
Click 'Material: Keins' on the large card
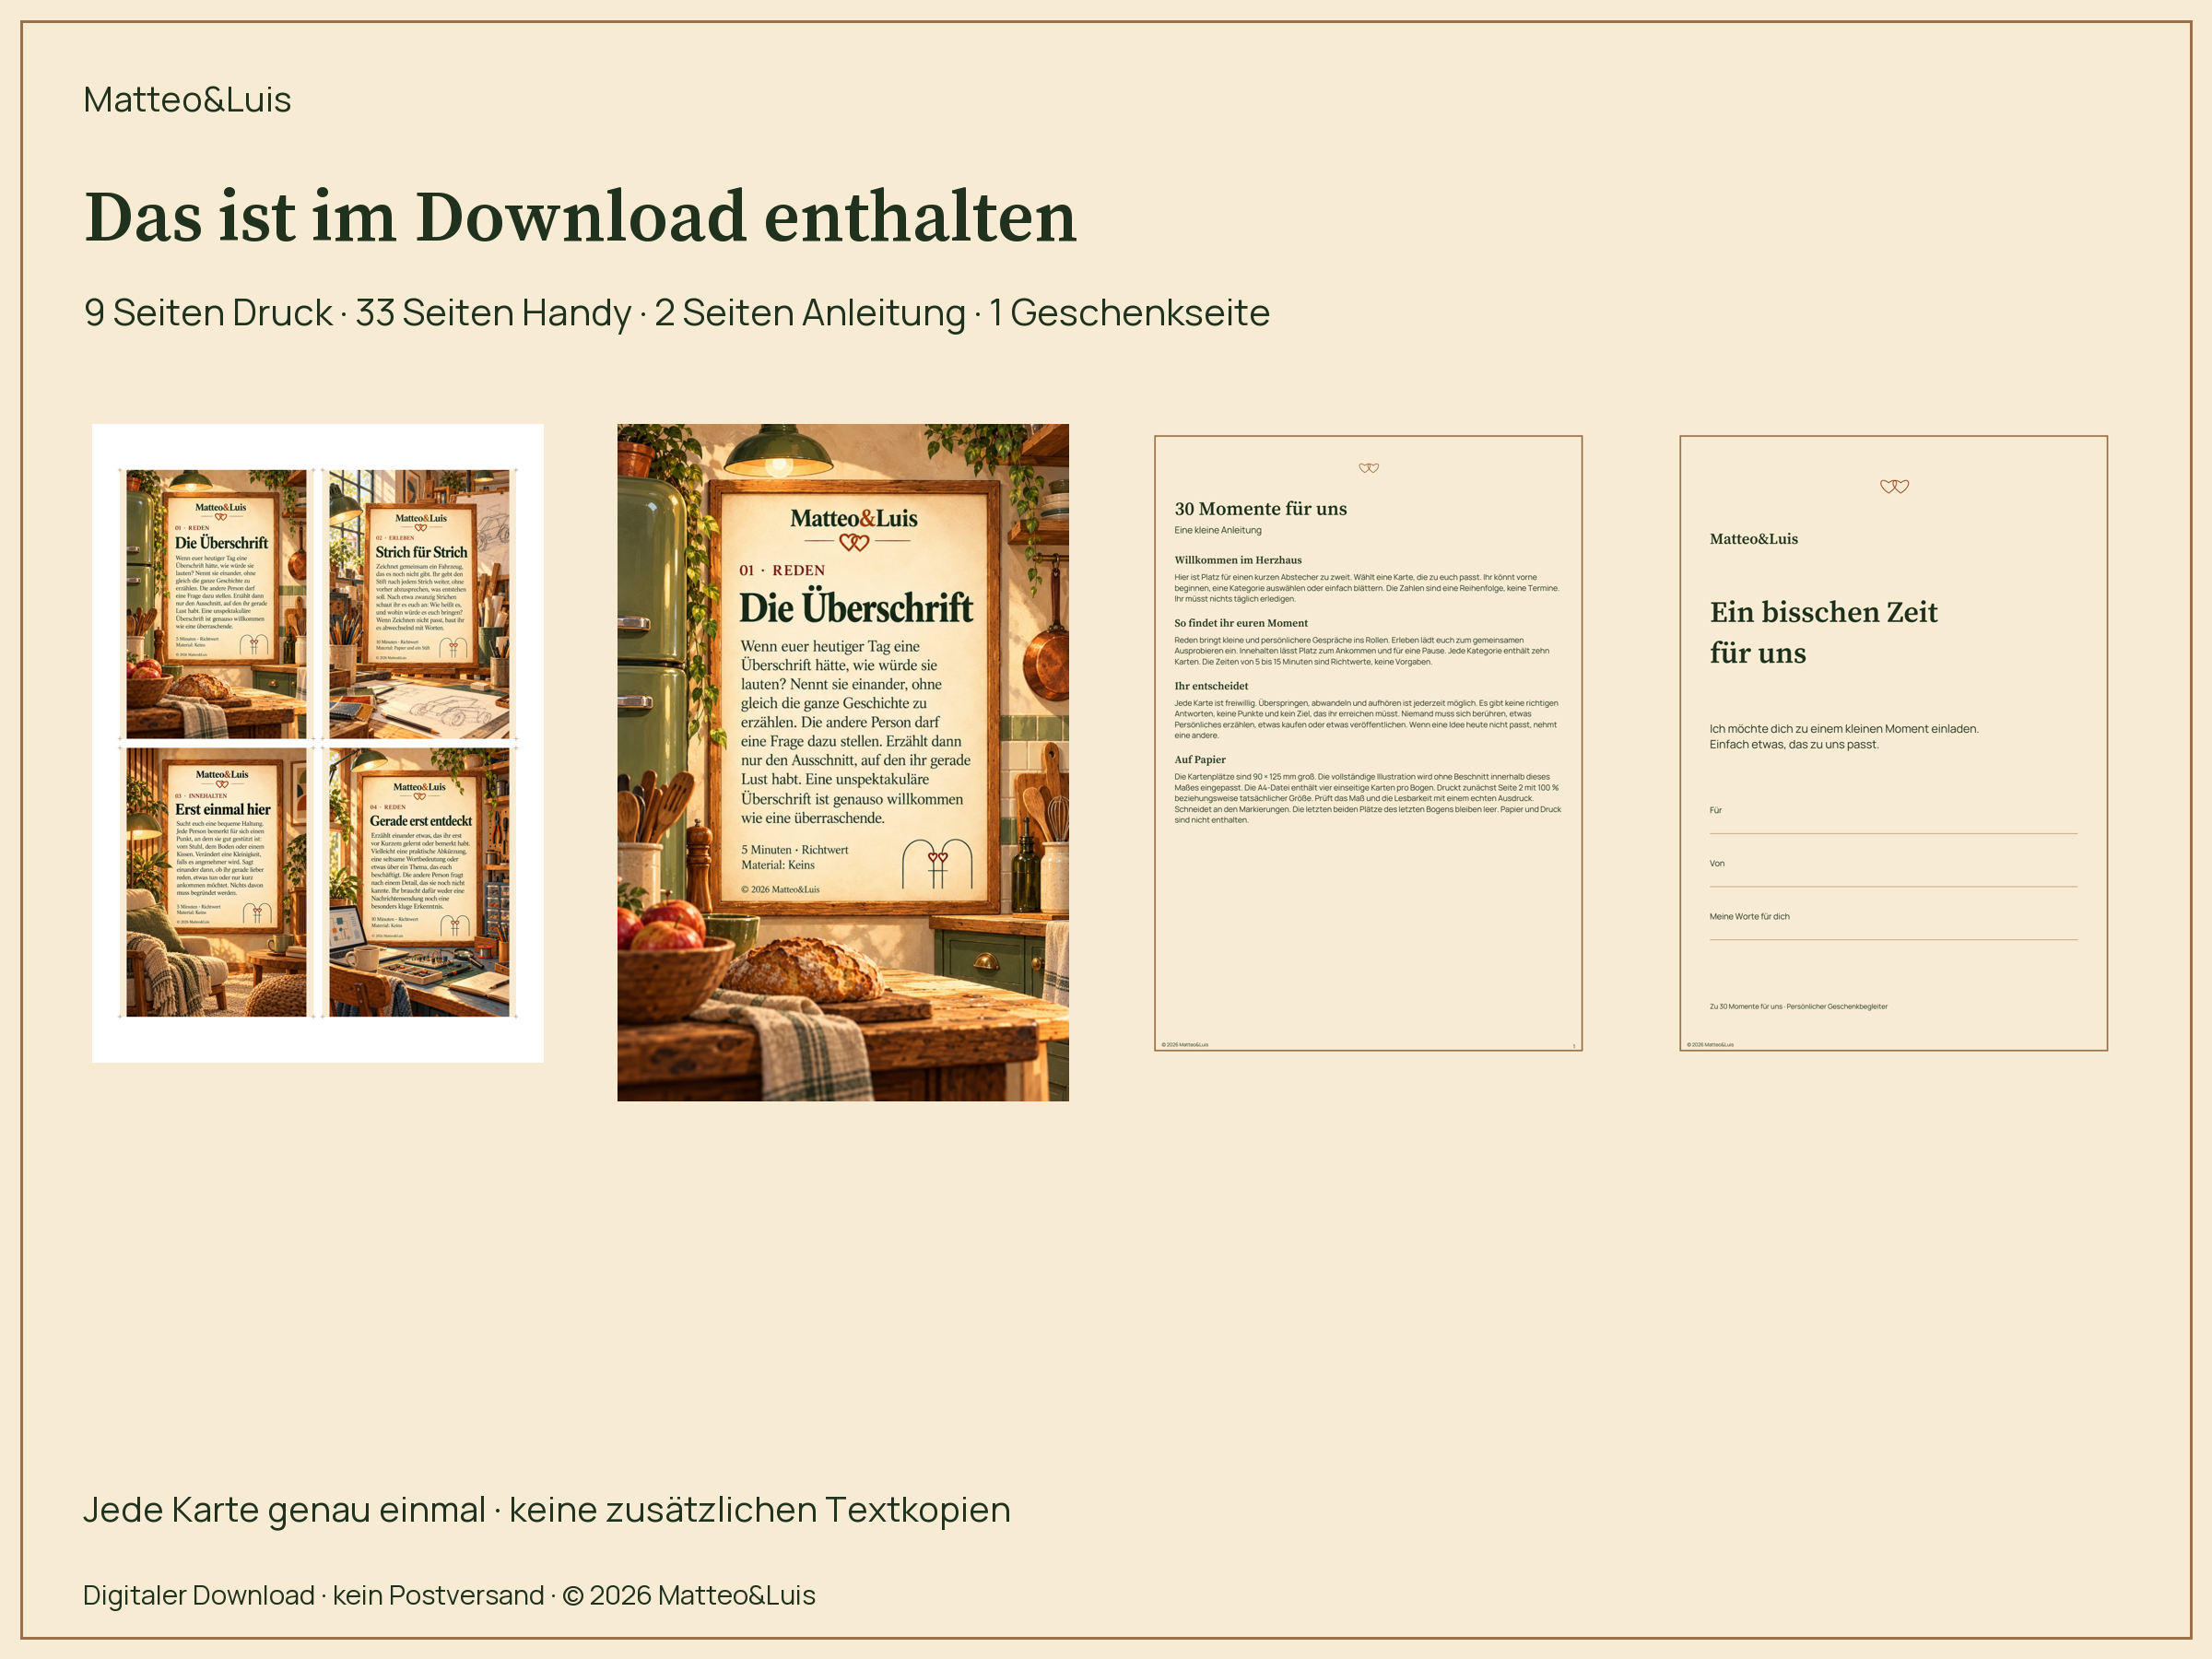point(777,865)
